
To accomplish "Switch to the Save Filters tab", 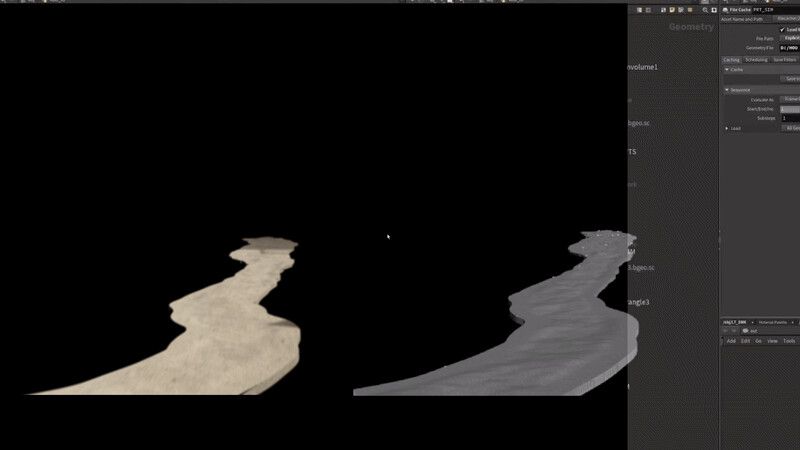I will (x=784, y=60).
